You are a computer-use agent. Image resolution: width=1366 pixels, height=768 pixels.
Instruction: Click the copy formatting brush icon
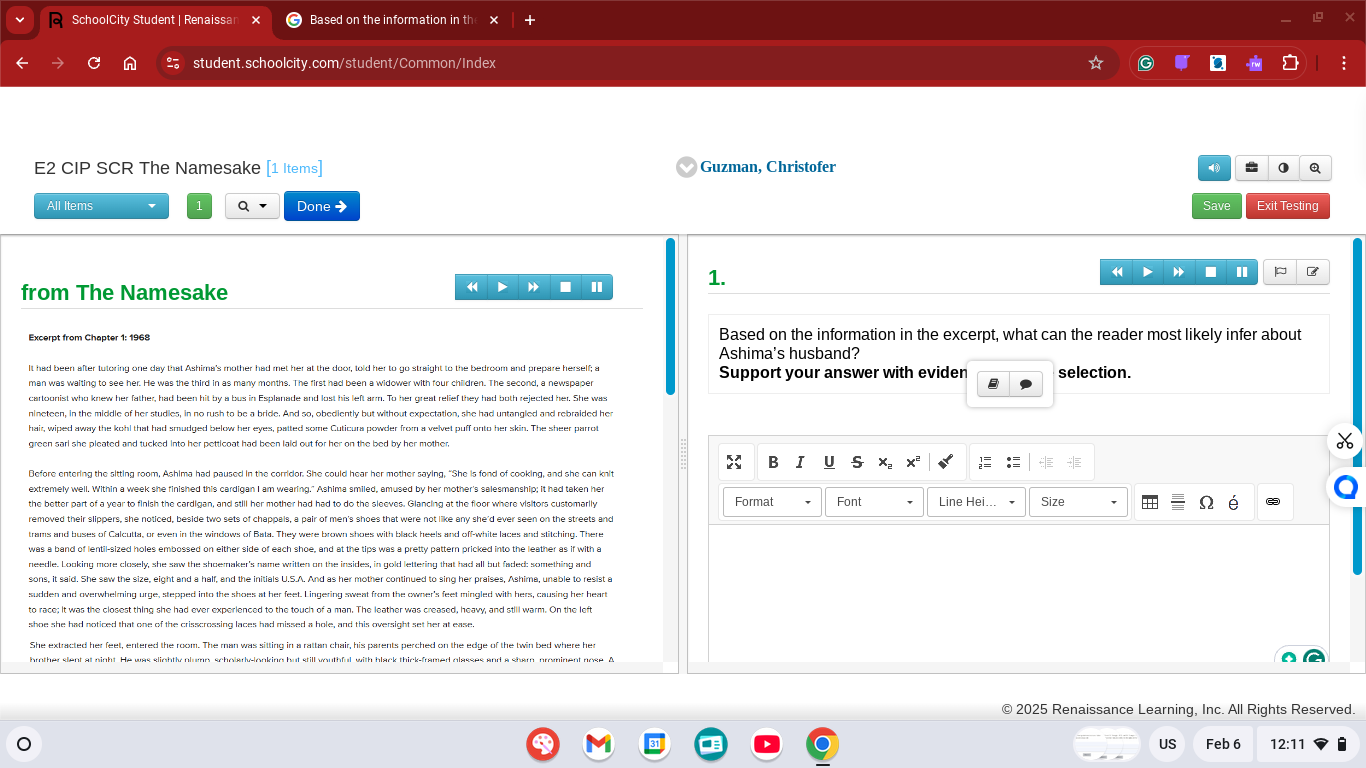coord(946,462)
